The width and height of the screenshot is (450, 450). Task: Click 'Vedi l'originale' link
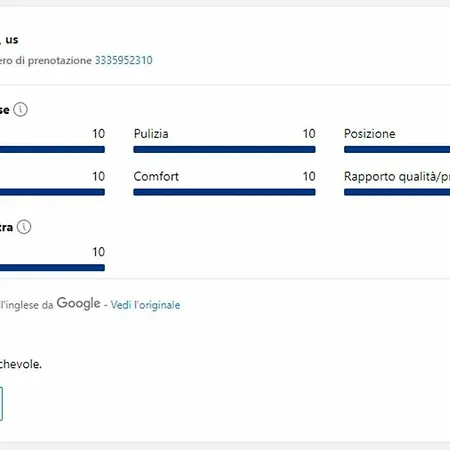[145, 305]
